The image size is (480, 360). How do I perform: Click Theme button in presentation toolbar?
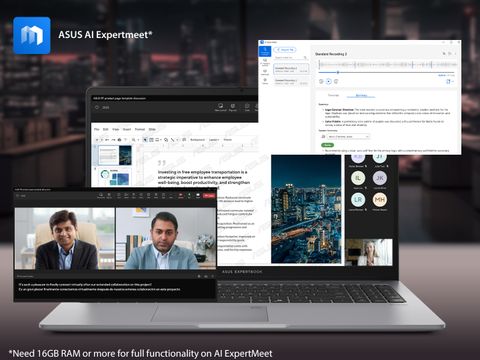point(228,140)
